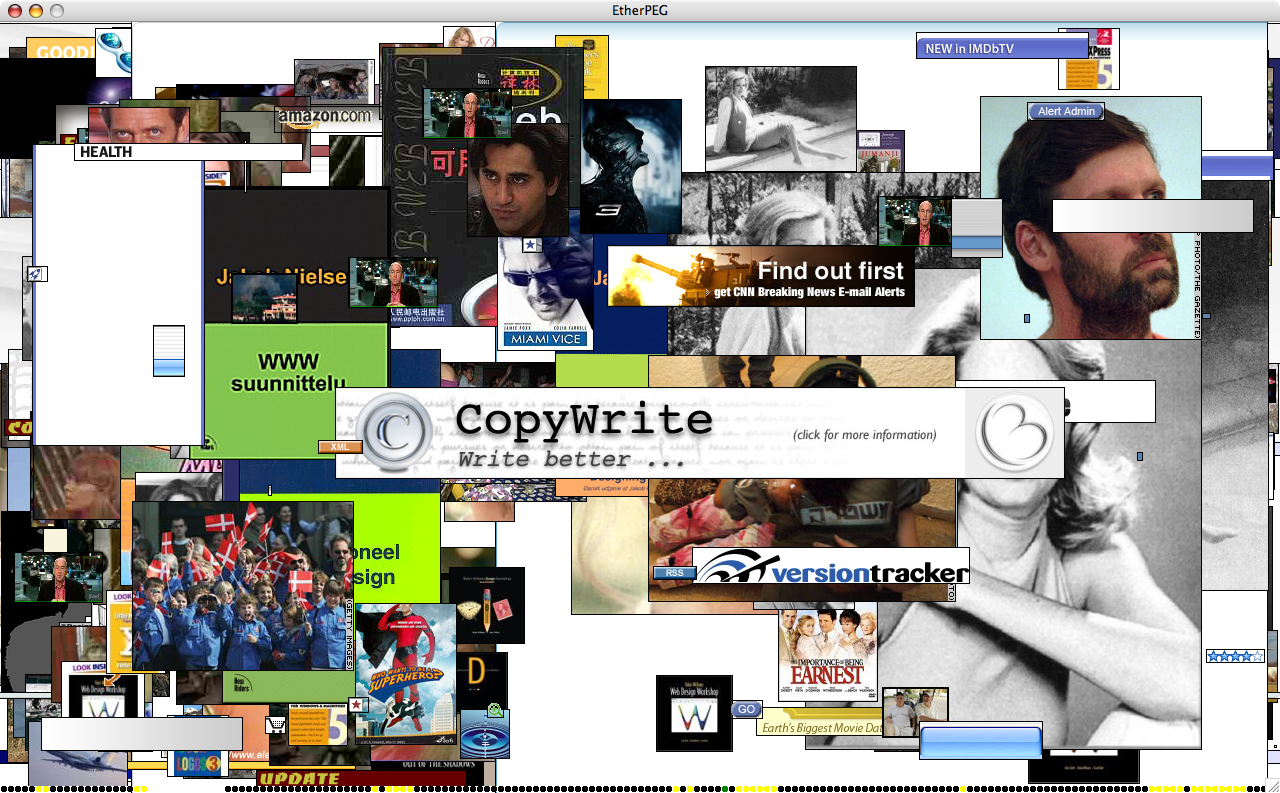Viewport: 1280px width, 793px height.
Task: Click the HEALTH heading bar
Action: pos(188,152)
